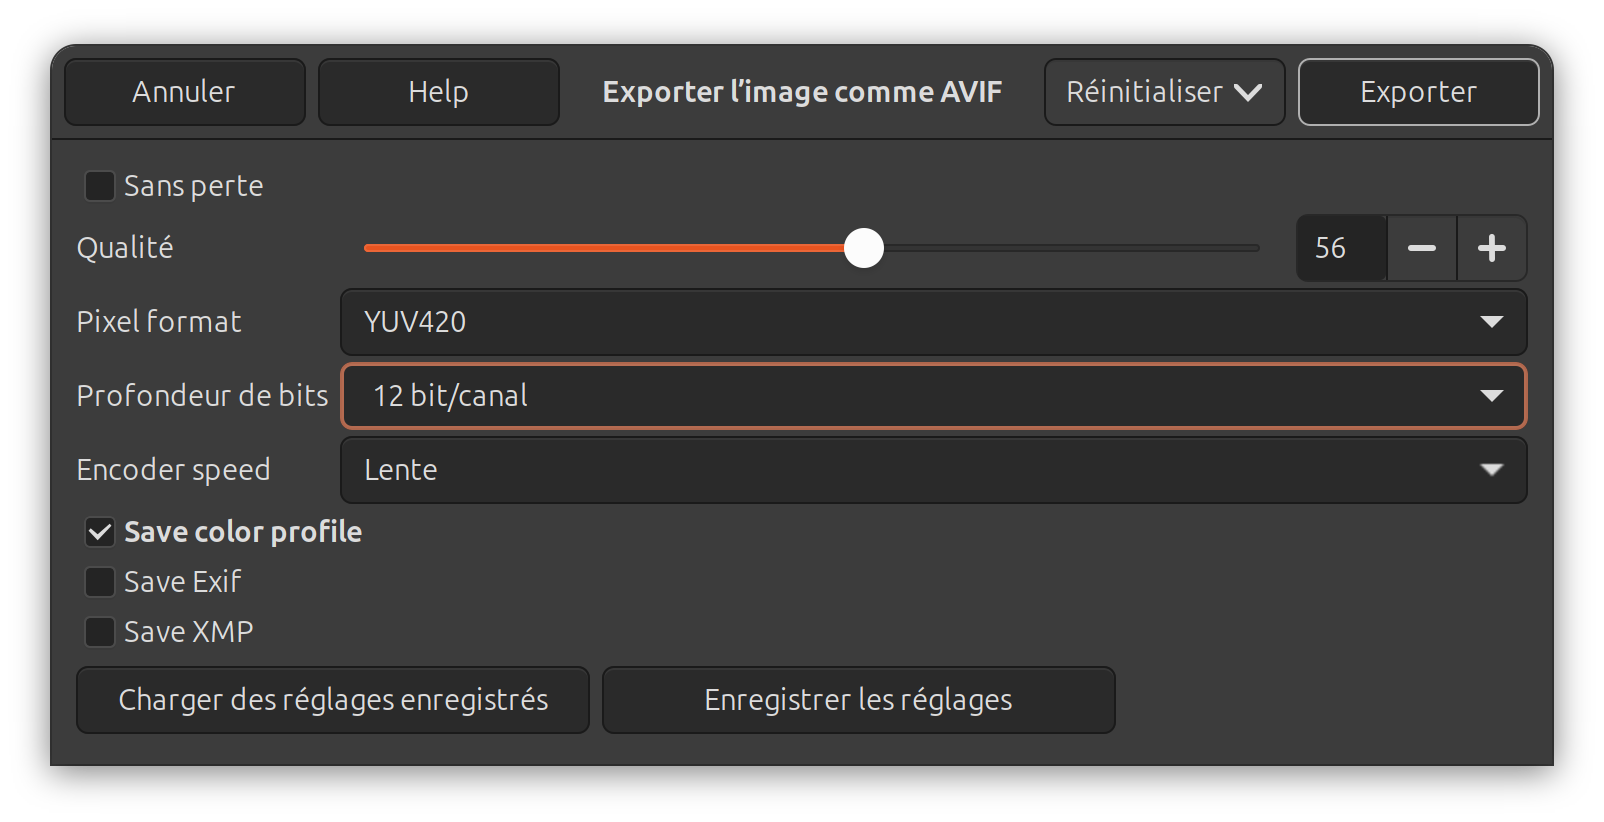The height and width of the screenshot is (822, 1604).
Task: Click the plus icon to increase quality
Action: coord(1492,248)
